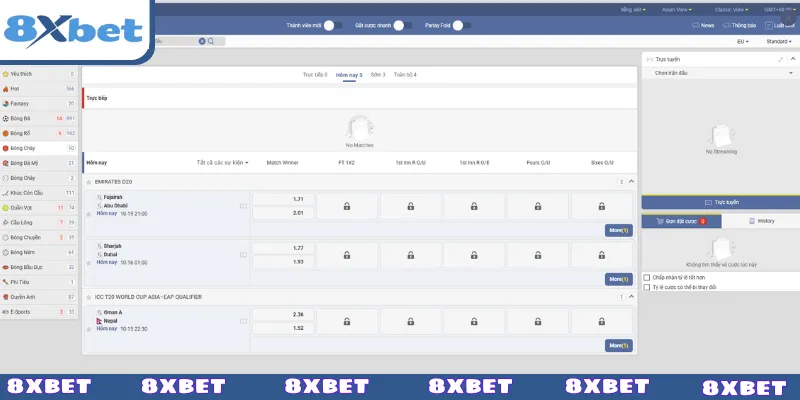Viewport: 800px width, 400px height.
Task: Select the Quần Vợt tennis ball icon
Action: point(6,208)
